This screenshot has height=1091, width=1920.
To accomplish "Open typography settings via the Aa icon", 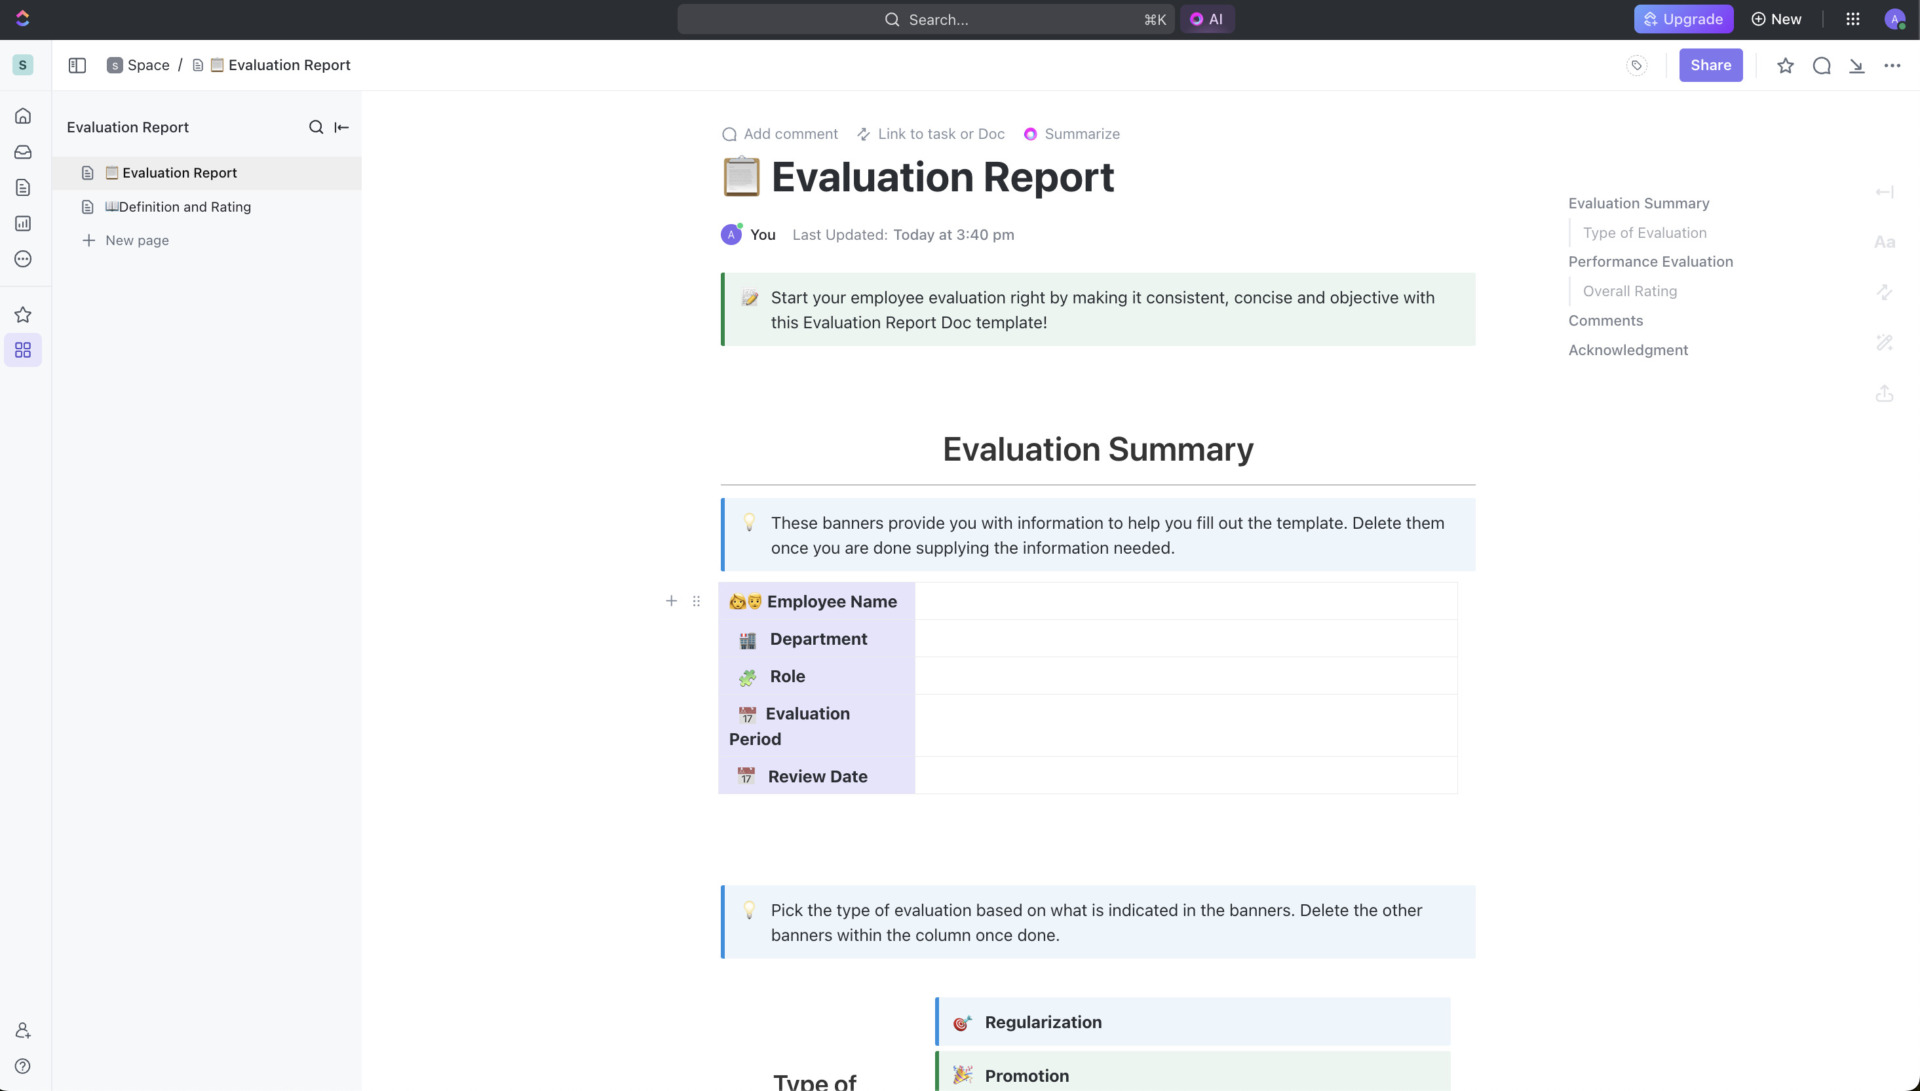I will click(1886, 241).
